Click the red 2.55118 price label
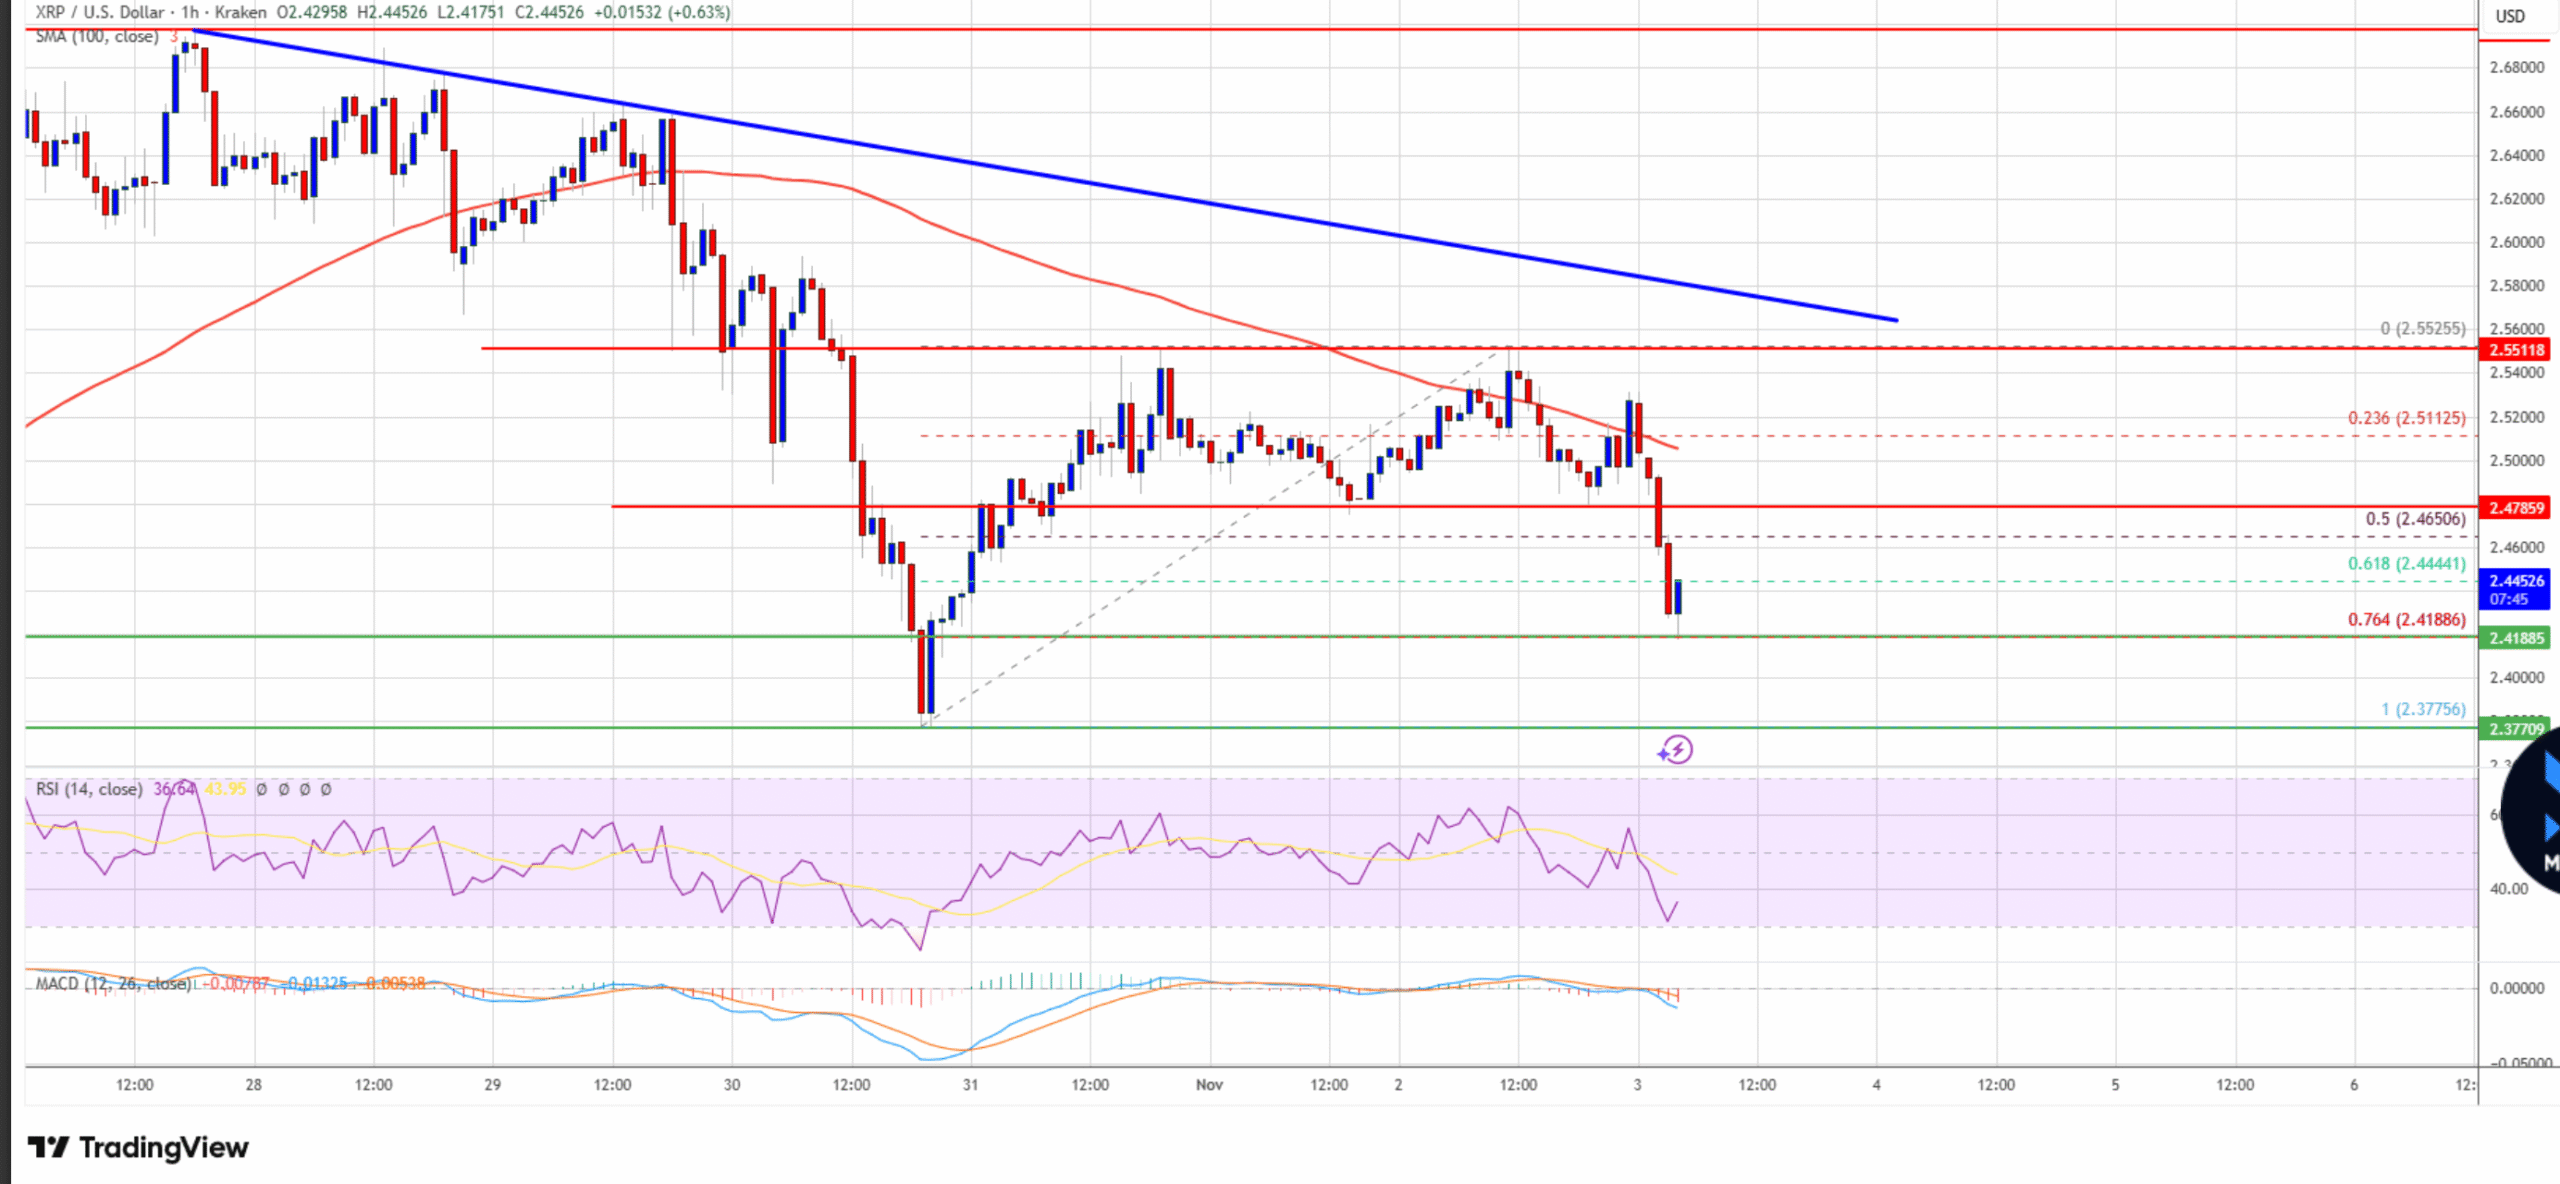This screenshot has height=1184, width=2560. pyautogui.click(x=2516, y=350)
